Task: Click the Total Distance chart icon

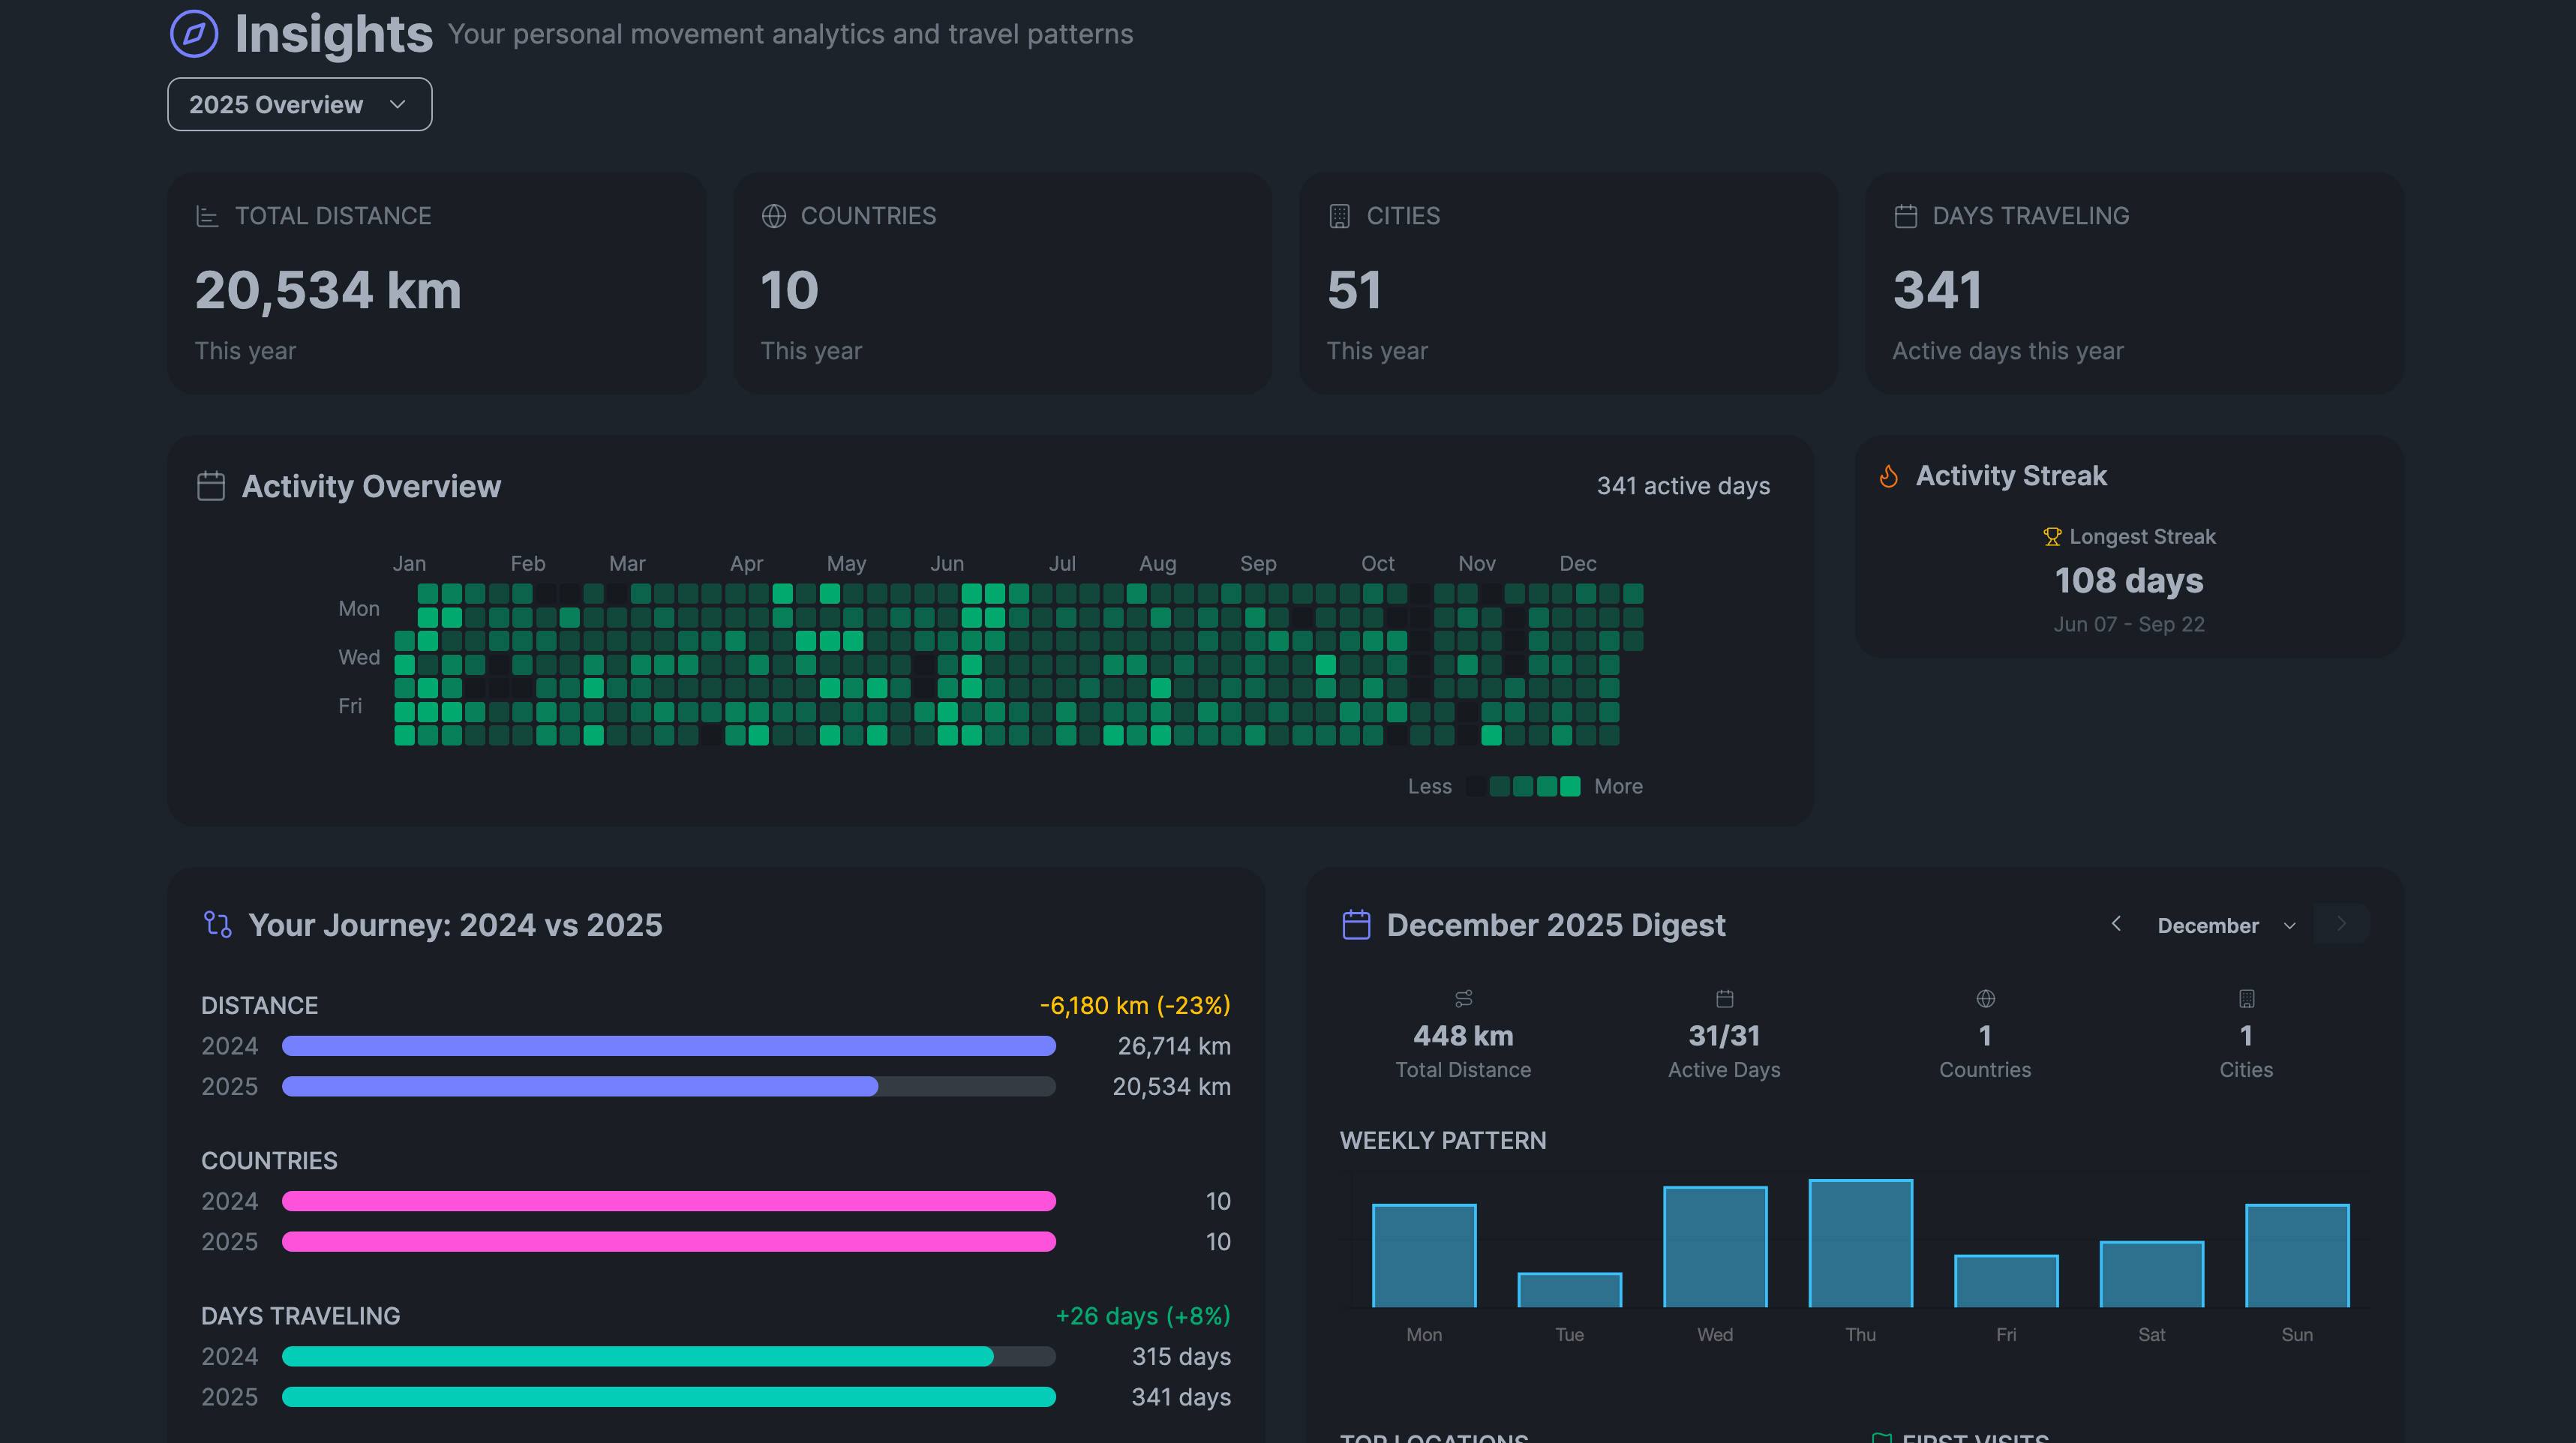Action: tap(207, 216)
